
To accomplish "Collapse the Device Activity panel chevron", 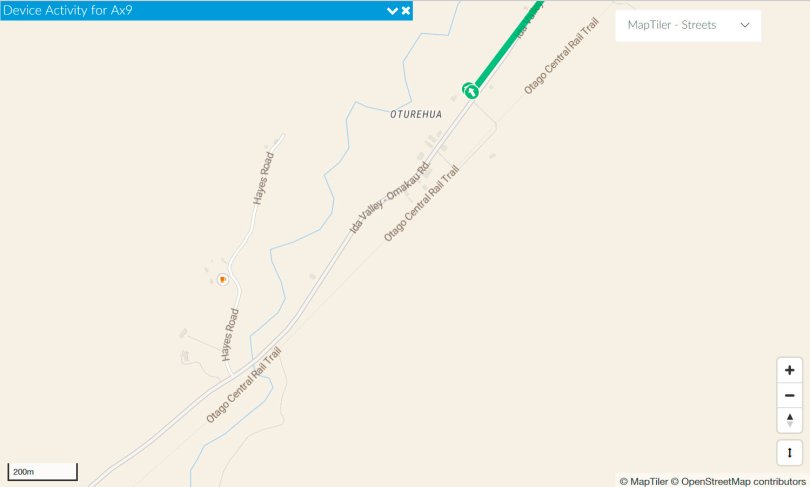I will click(x=392, y=10).
